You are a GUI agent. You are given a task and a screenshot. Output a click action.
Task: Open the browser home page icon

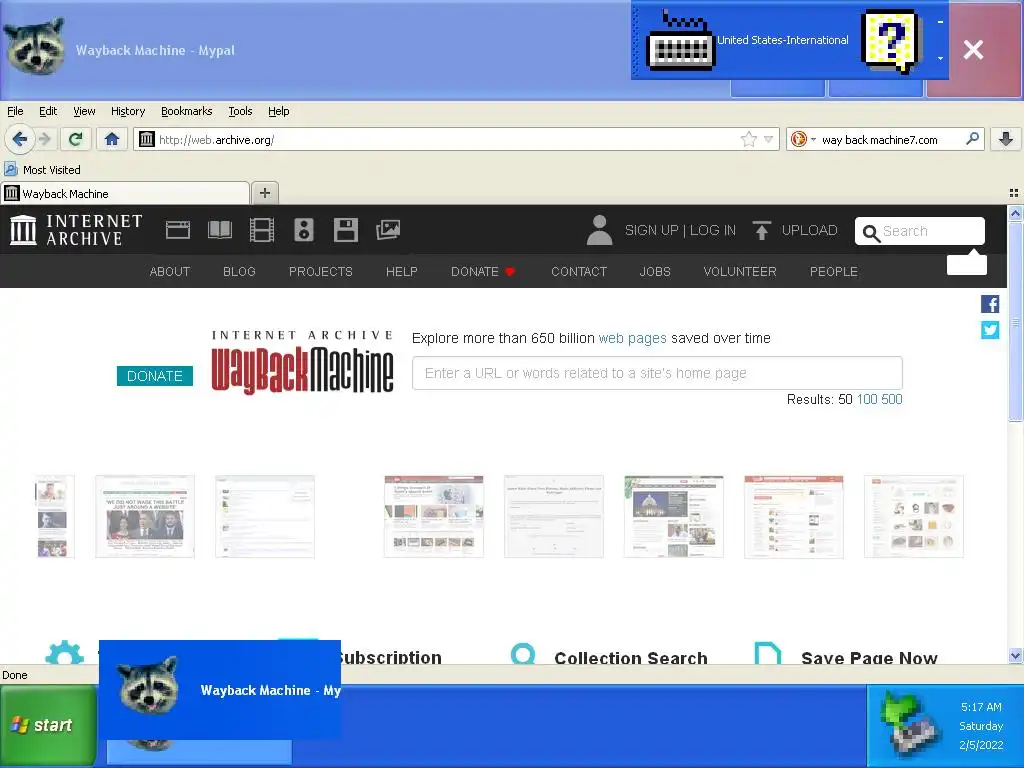click(x=112, y=139)
